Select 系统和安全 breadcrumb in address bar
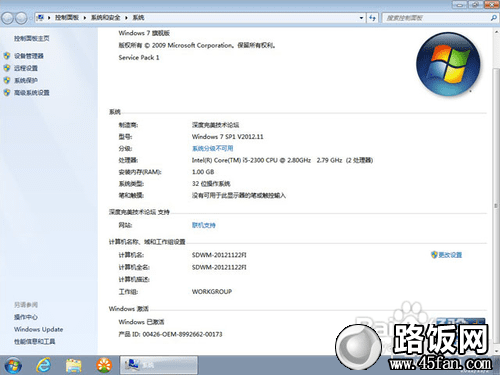 point(106,18)
